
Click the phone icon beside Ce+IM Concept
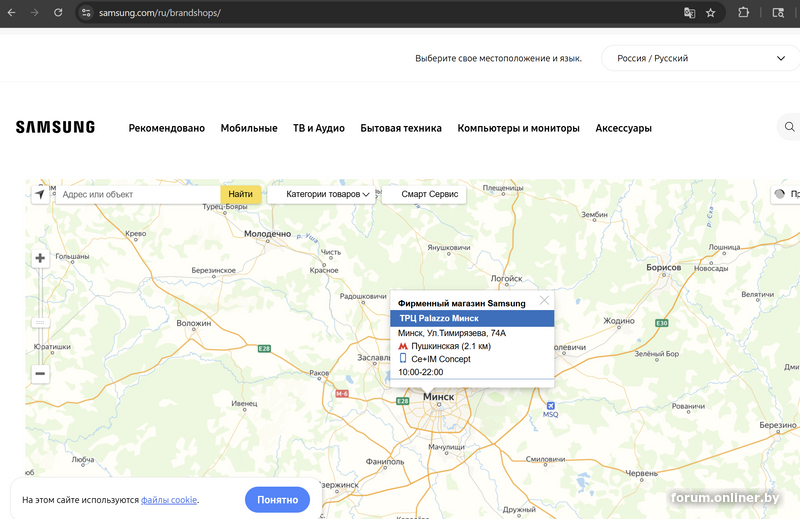click(x=403, y=358)
